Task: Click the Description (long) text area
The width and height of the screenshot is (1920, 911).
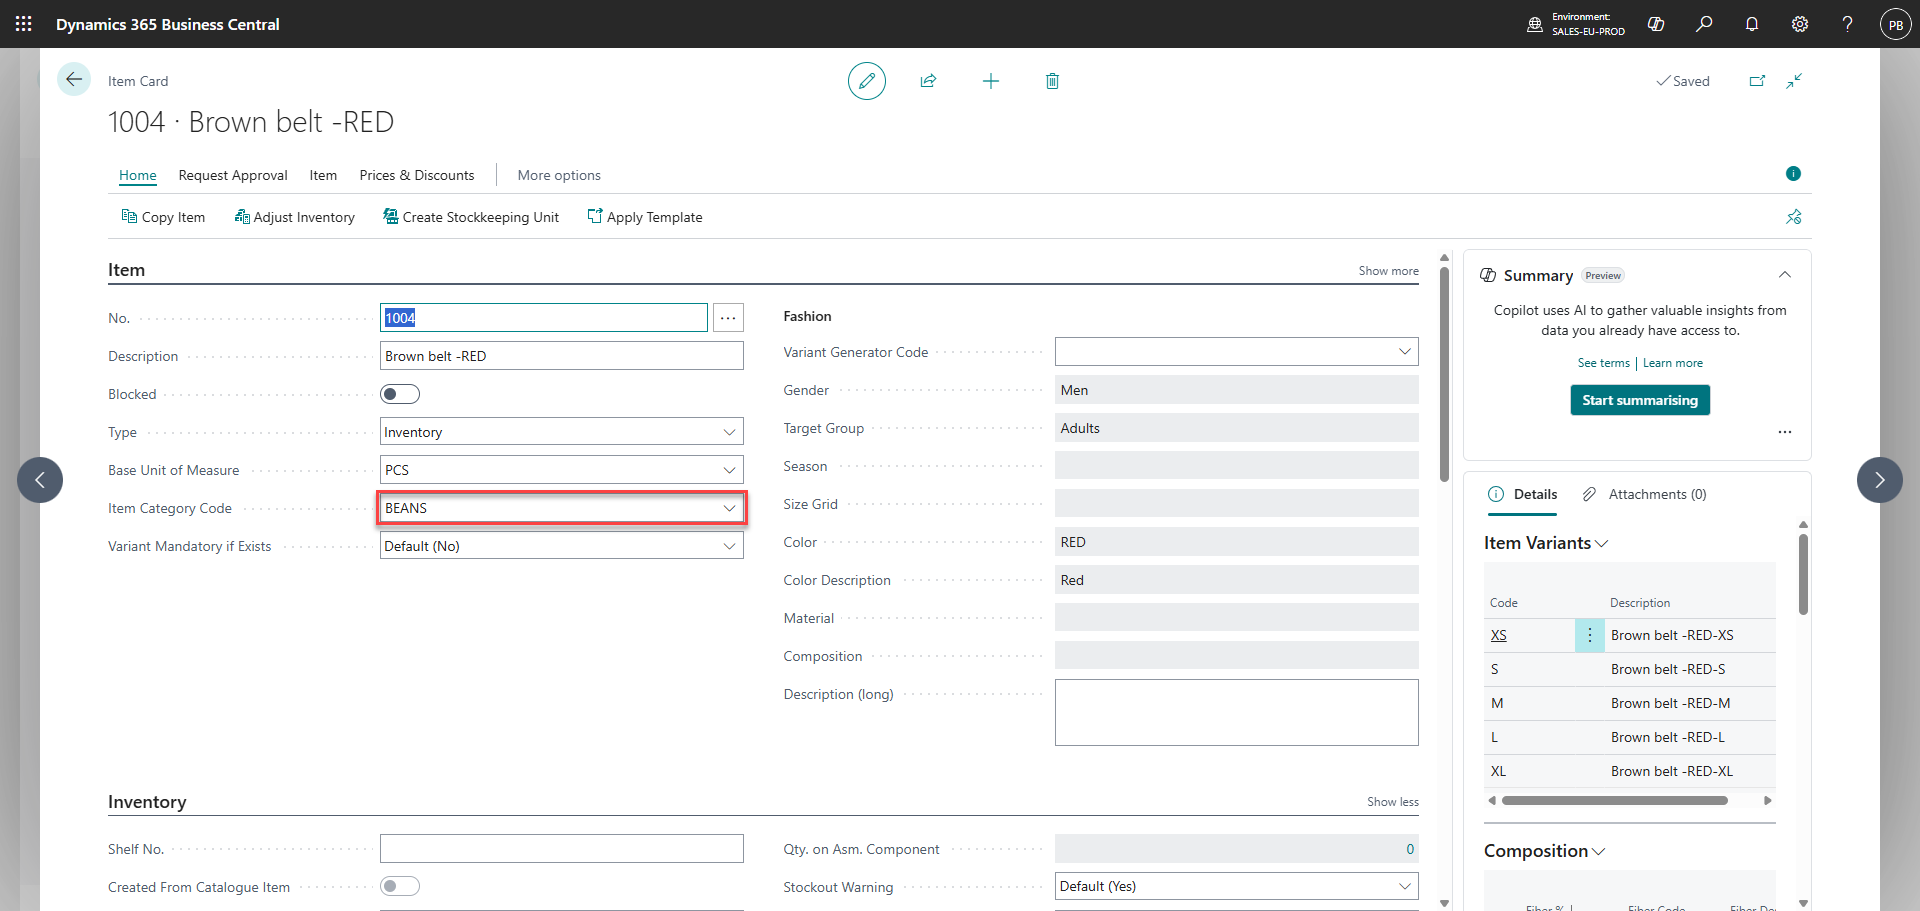Action: [1237, 713]
